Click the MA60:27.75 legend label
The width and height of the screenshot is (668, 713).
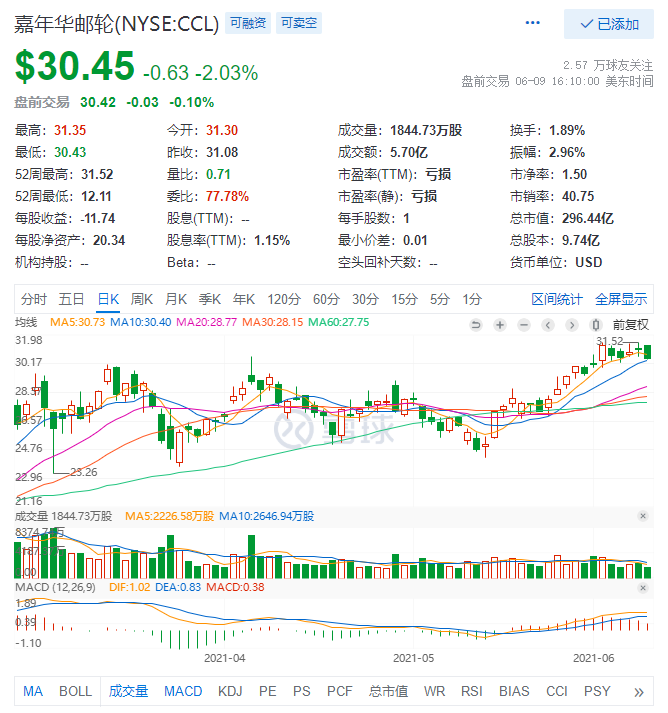coord(339,322)
